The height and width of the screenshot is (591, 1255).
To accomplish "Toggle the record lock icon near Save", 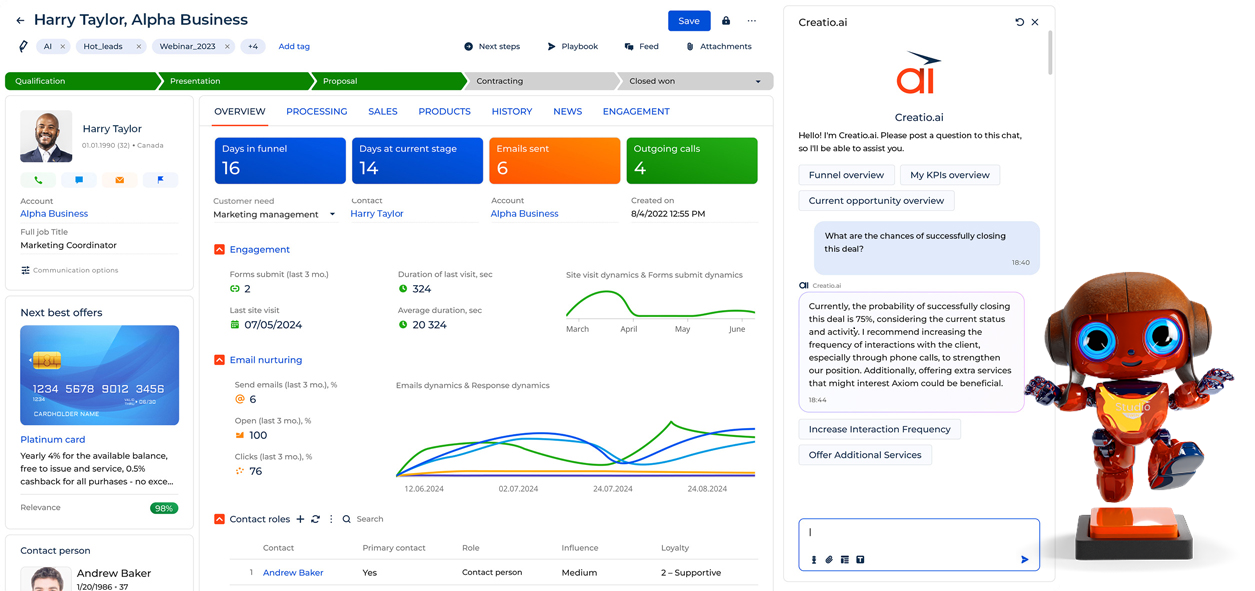I will click(725, 20).
